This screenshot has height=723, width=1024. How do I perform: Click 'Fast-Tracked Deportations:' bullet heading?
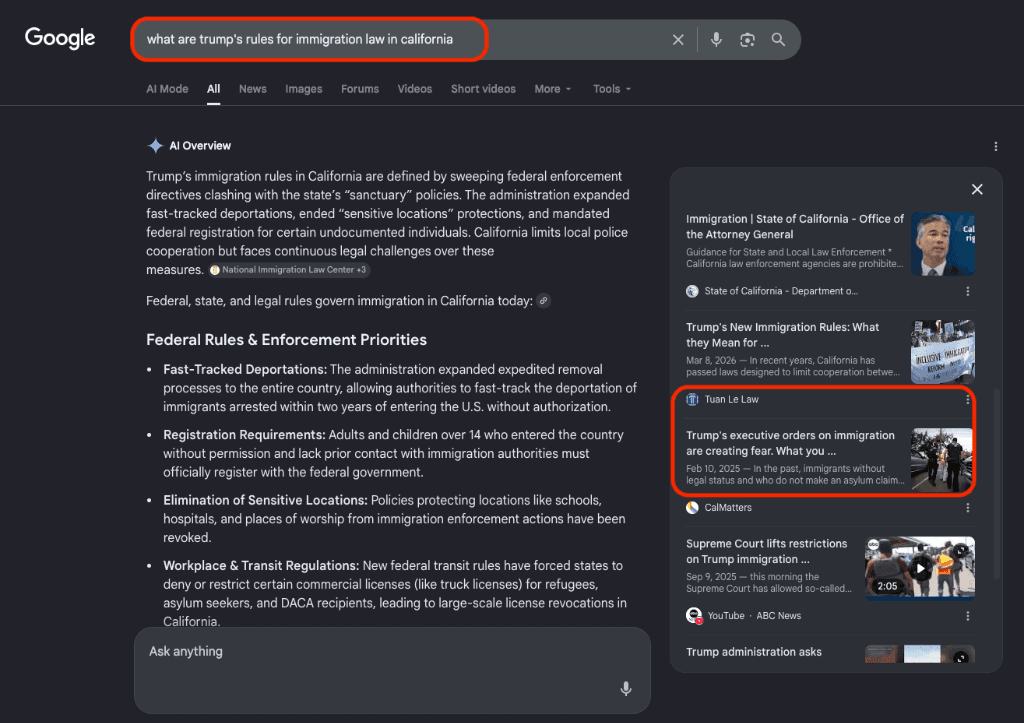point(245,370)
